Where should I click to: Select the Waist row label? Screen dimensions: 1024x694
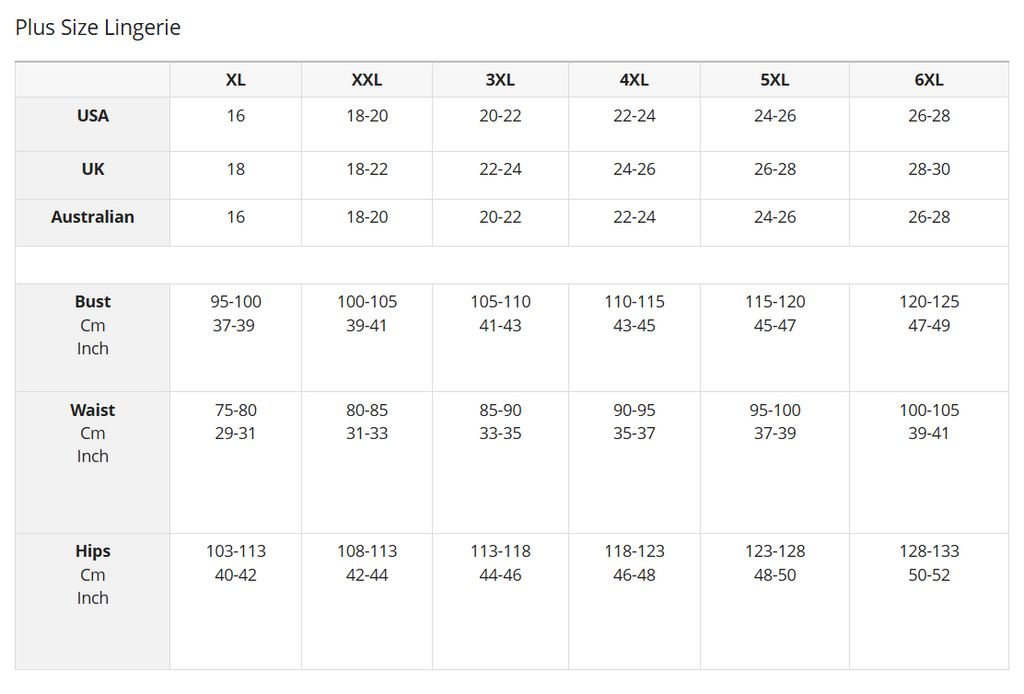click(93, 410)
